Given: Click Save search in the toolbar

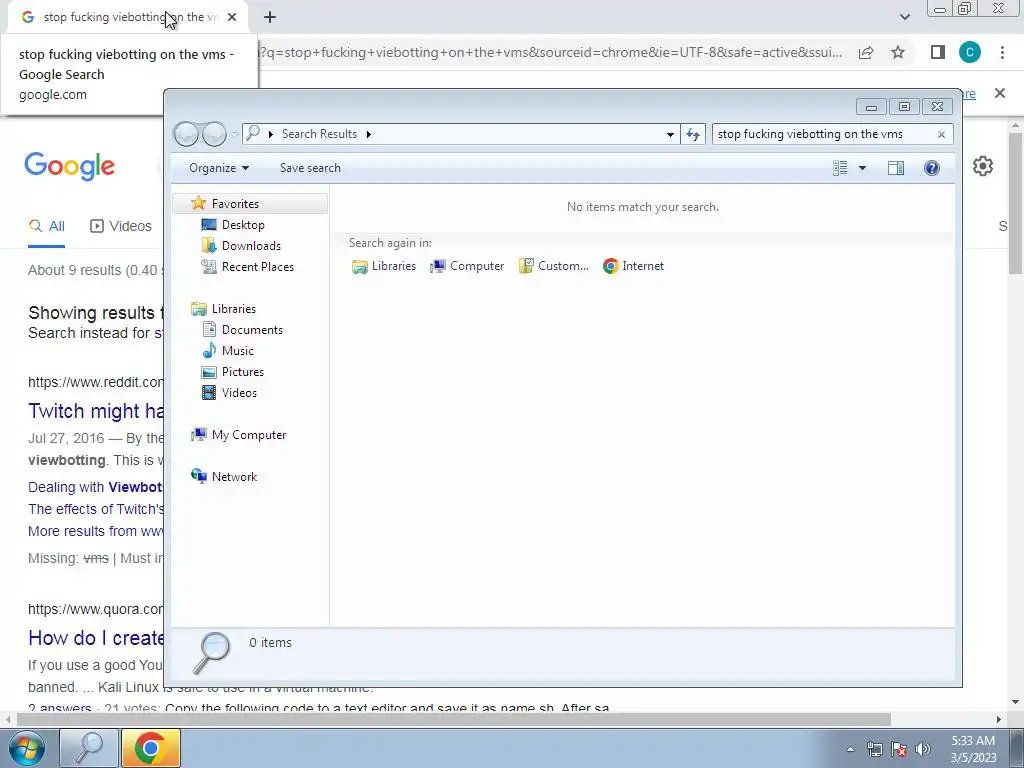Looking at the screenshot, I should pos(310,168).
